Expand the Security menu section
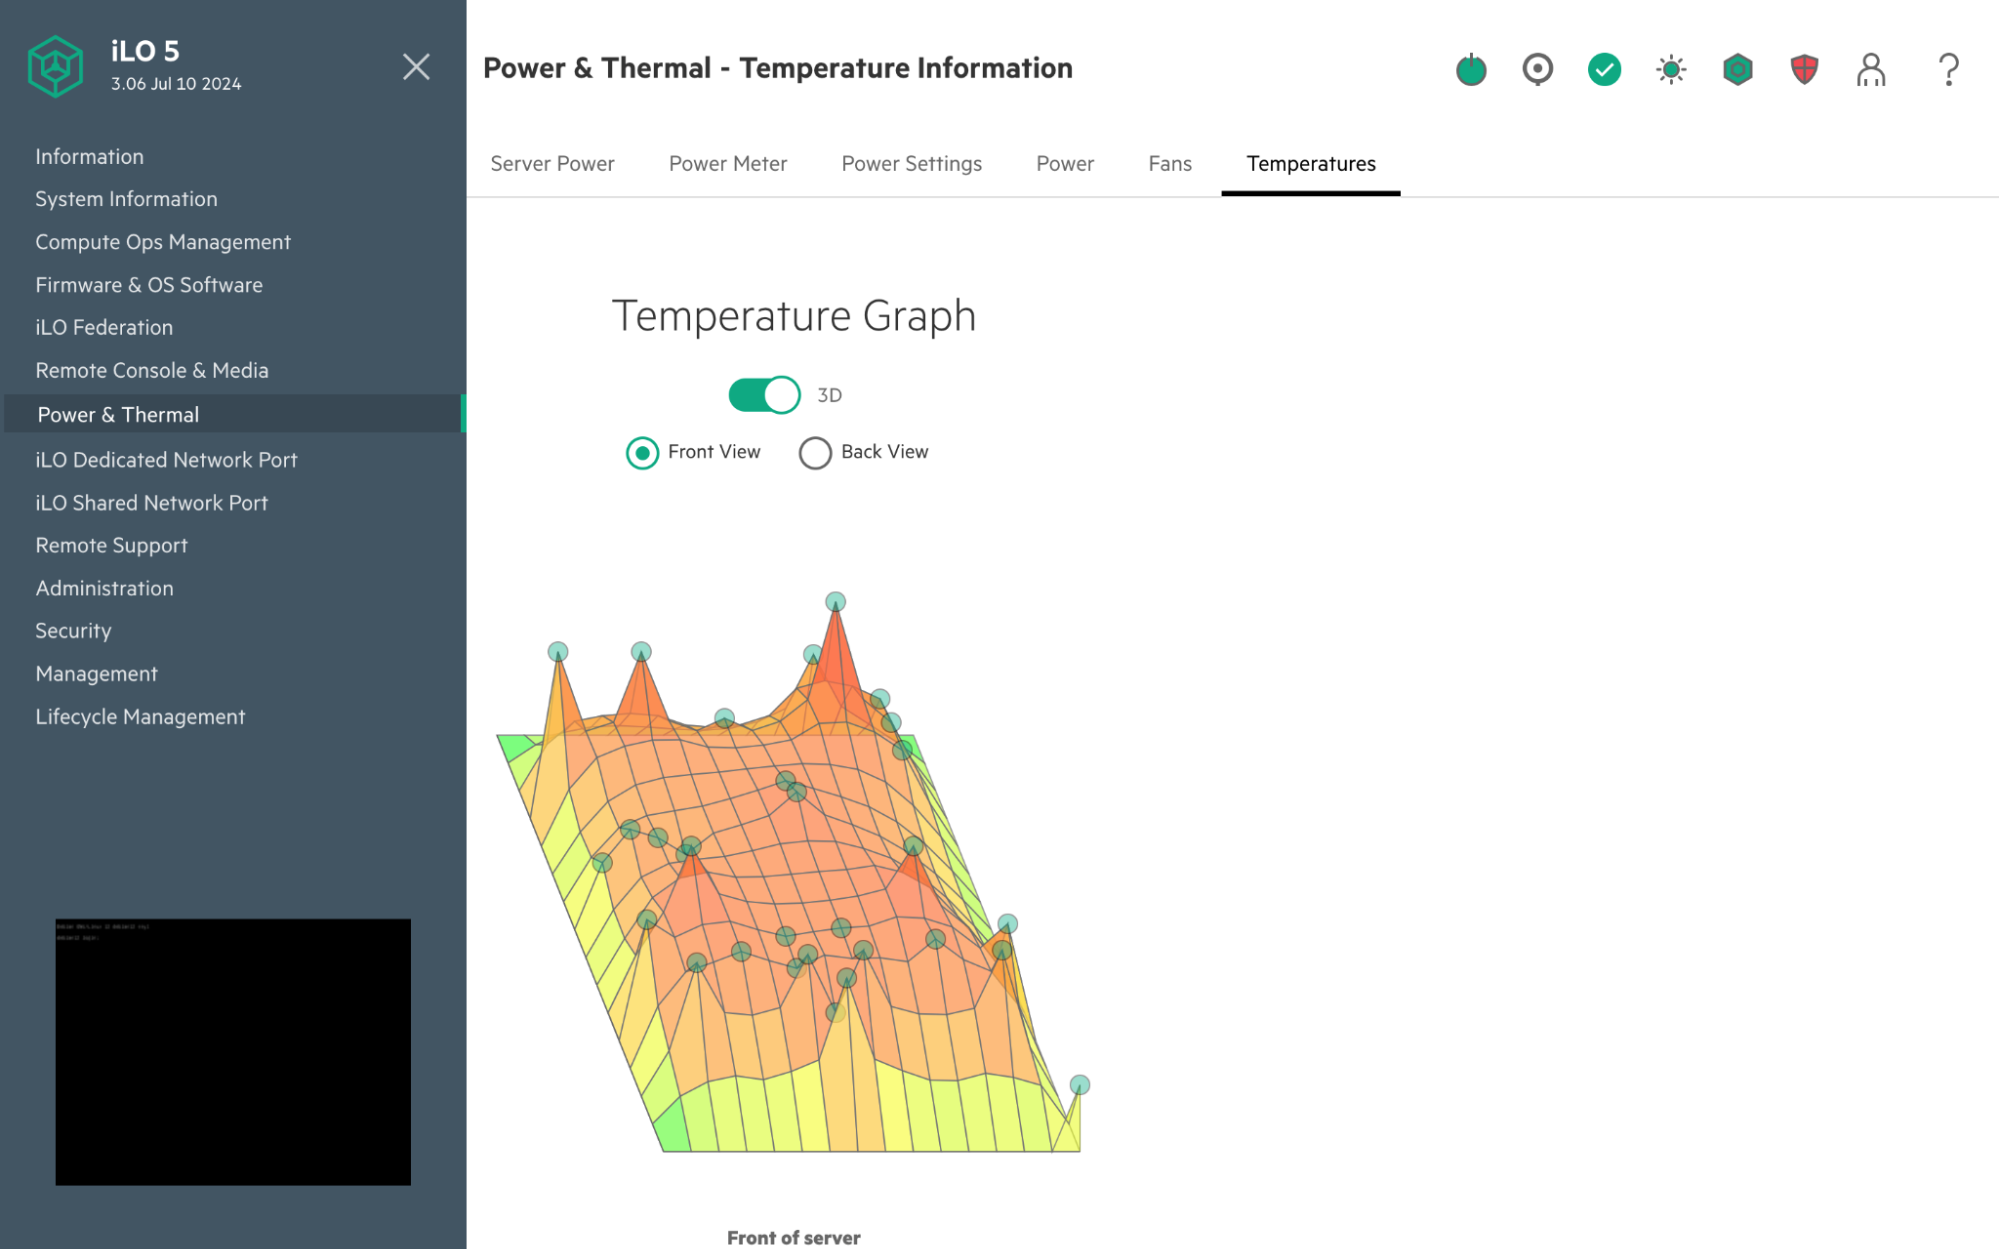This screenshot has height=1250, width=1999. (75, 629)
